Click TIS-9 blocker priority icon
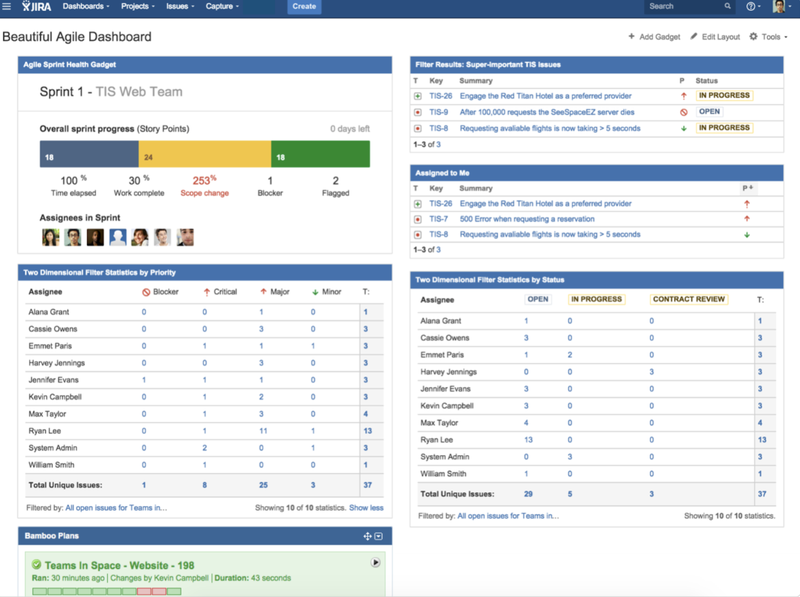This screenshot has width=800, height=597. point(684,112)
